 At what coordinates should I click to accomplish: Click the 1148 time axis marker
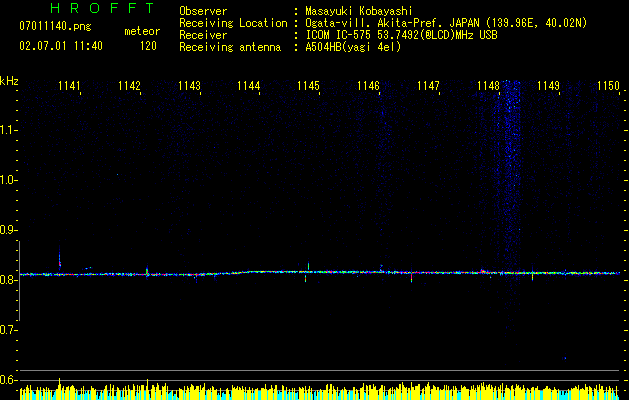tap(488, 85)
